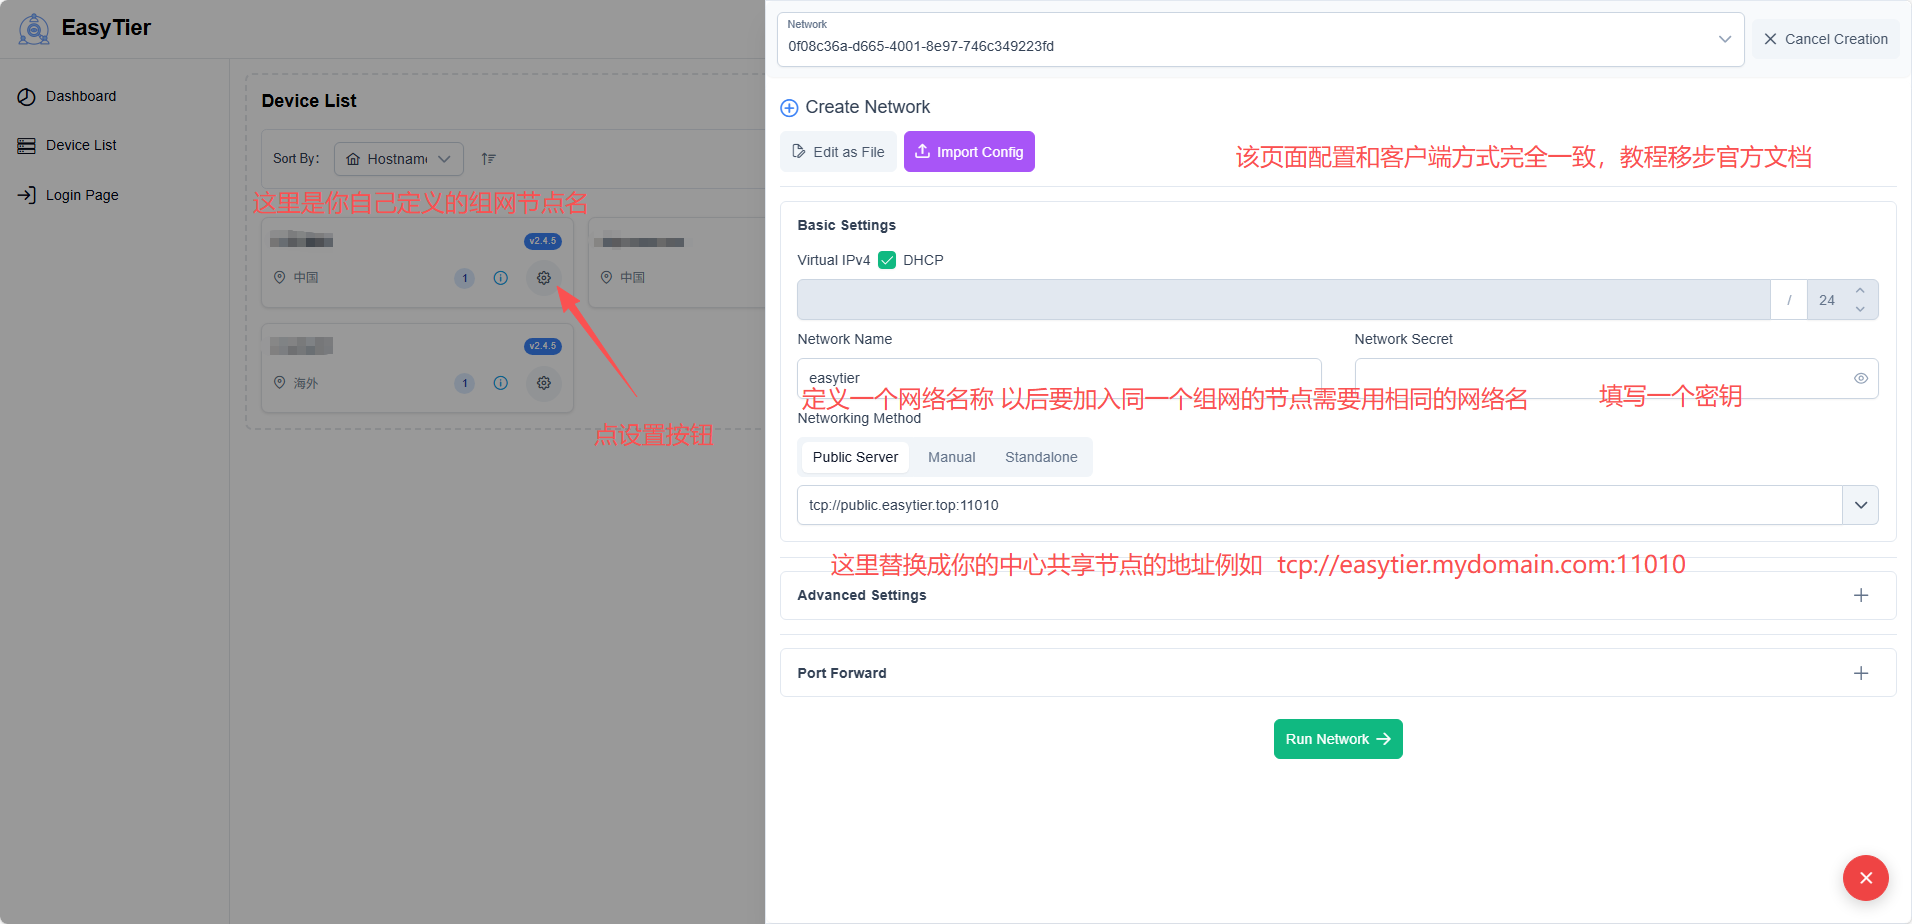Click info icon on the 海外 device

tap(501, 383)
